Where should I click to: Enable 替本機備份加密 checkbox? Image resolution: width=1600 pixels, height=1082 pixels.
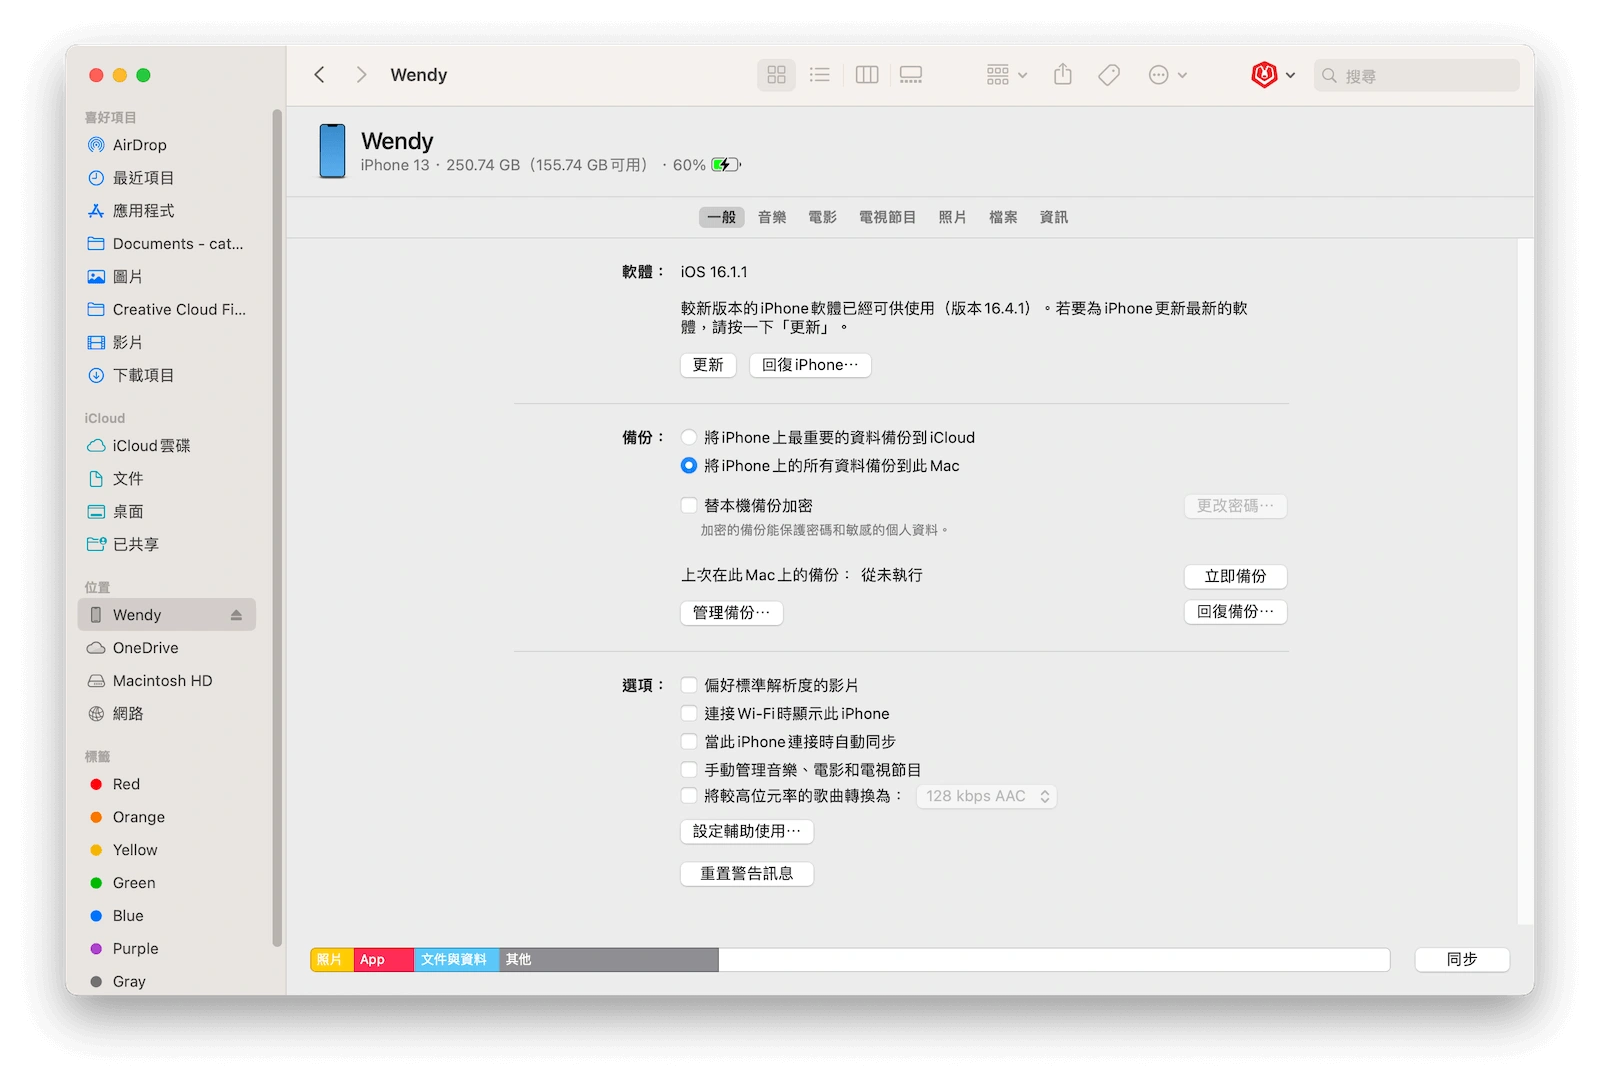(689, 505)
